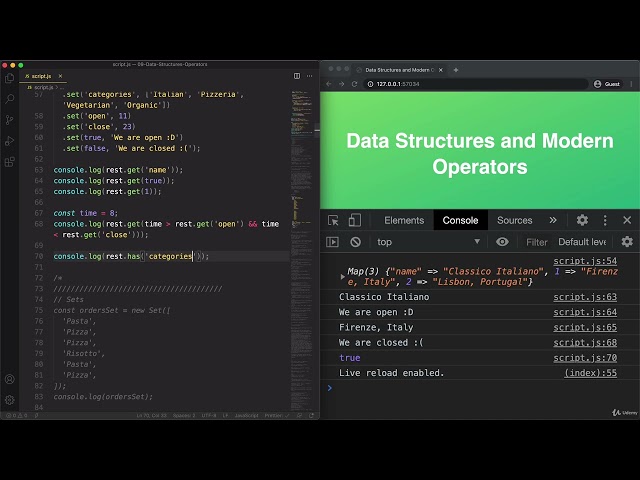
Task: Clear the console
Action: pos(356,242)
